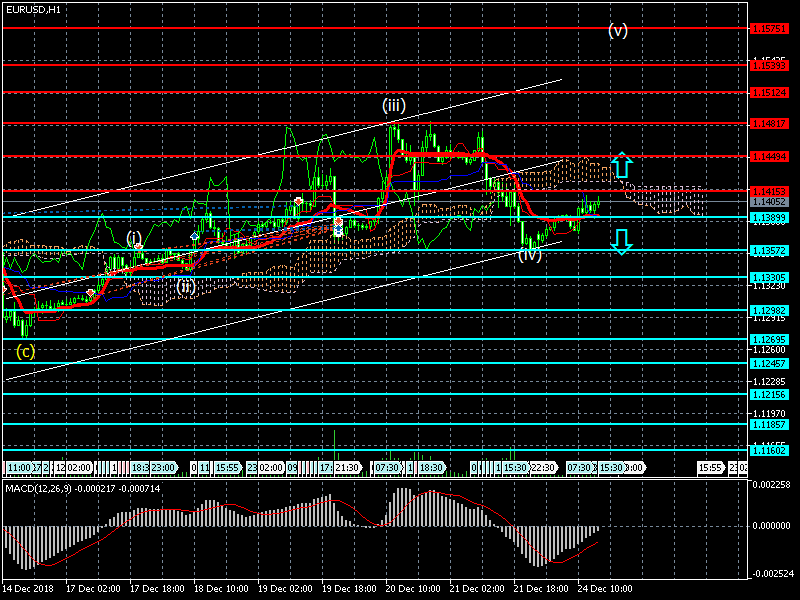Select the (iii) wave label
This screenshot has width=800, height=600.
coord(394,105)
